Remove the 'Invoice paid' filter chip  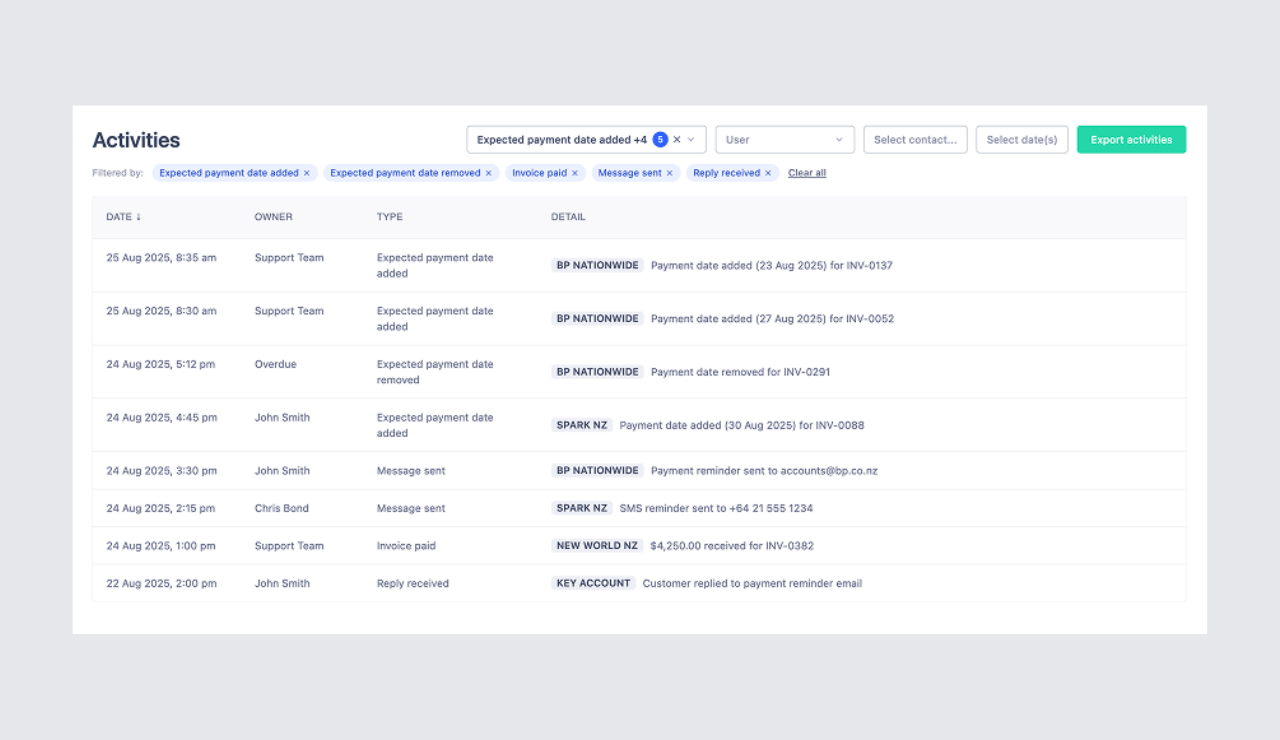pyautogui.click(x=575, y=173)
